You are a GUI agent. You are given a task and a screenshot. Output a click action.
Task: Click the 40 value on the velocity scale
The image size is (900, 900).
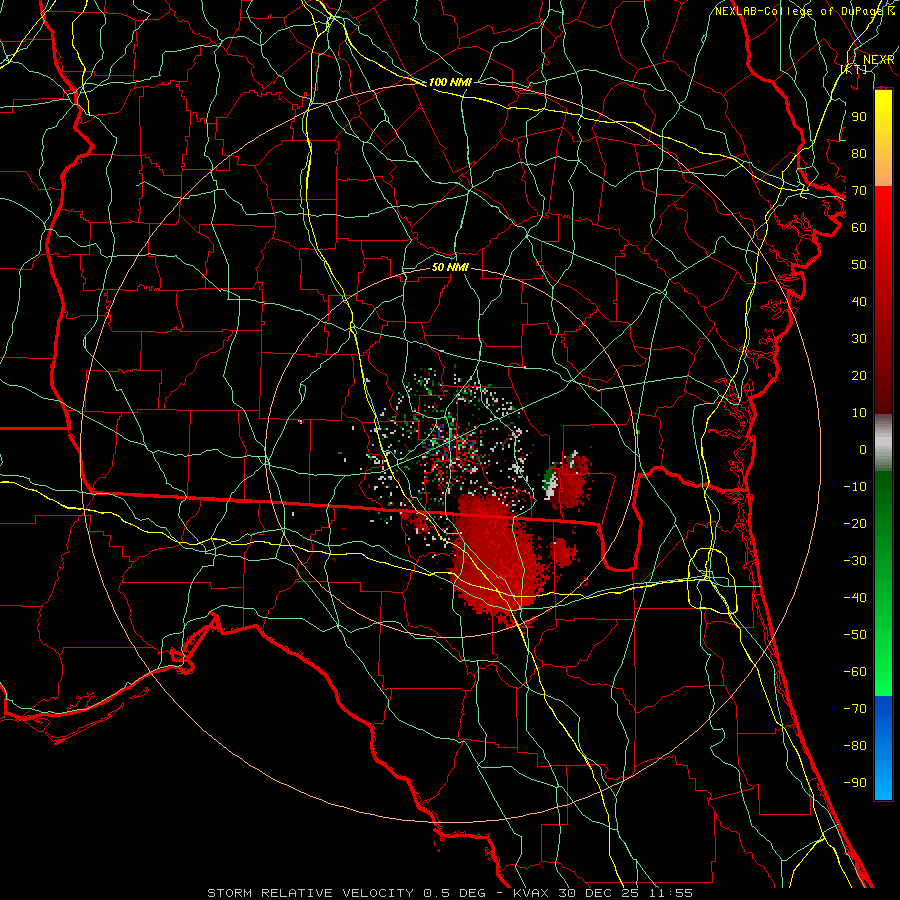[859, 302]
